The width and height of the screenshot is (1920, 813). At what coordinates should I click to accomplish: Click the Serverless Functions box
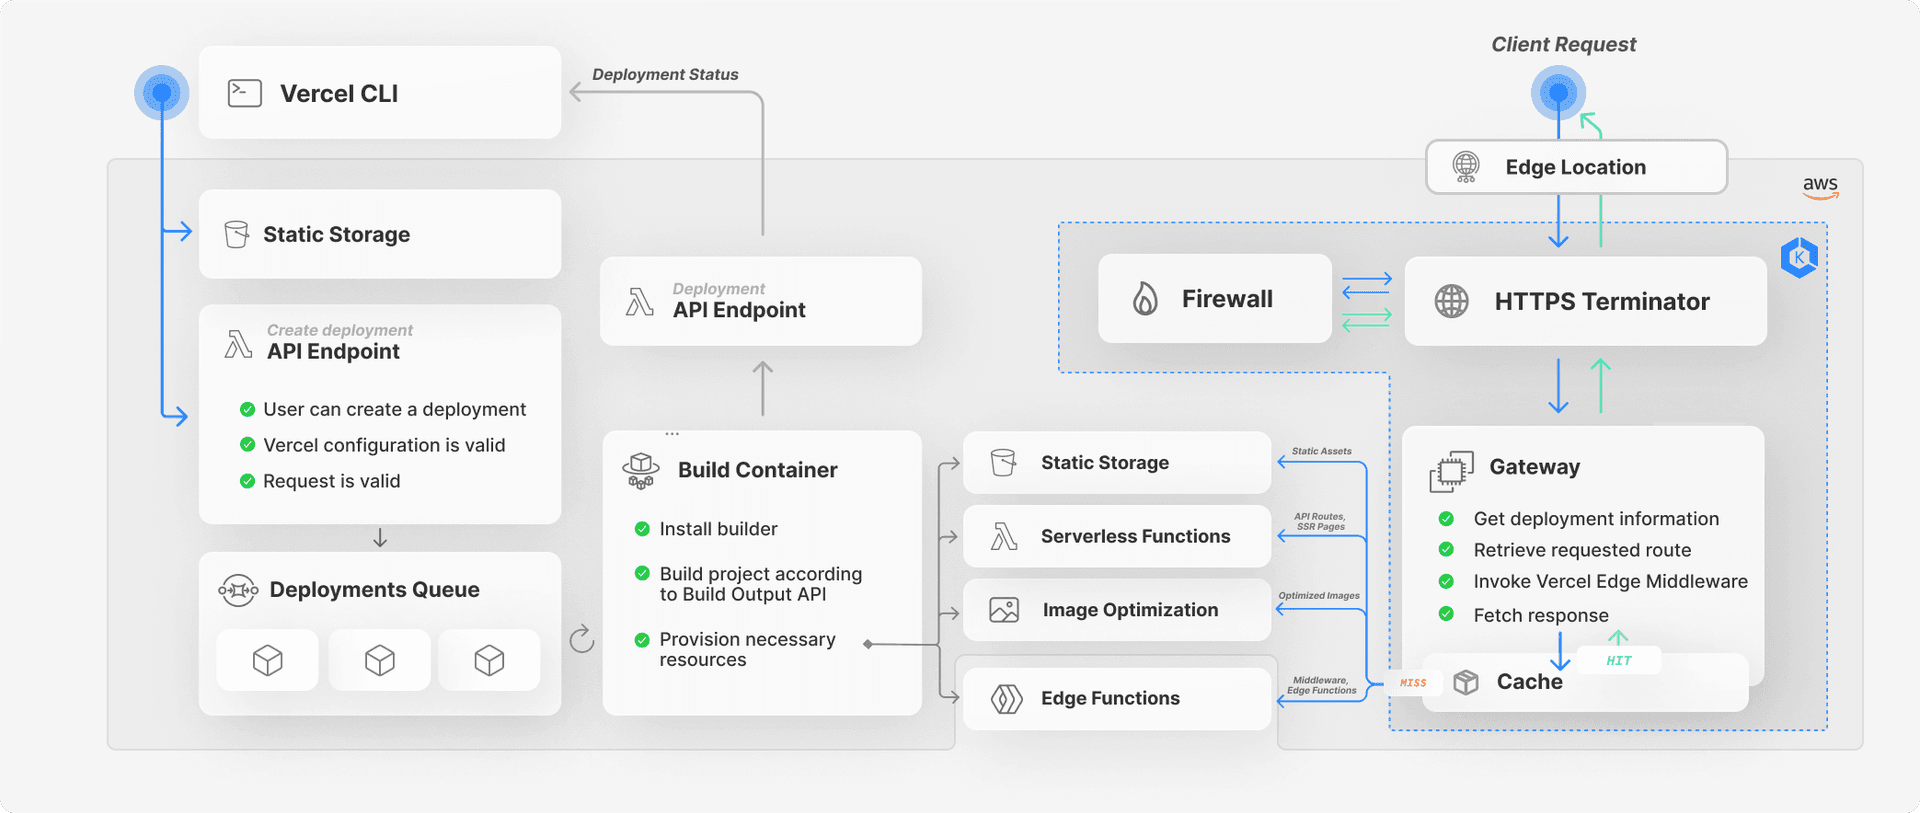pos(1116,536)
